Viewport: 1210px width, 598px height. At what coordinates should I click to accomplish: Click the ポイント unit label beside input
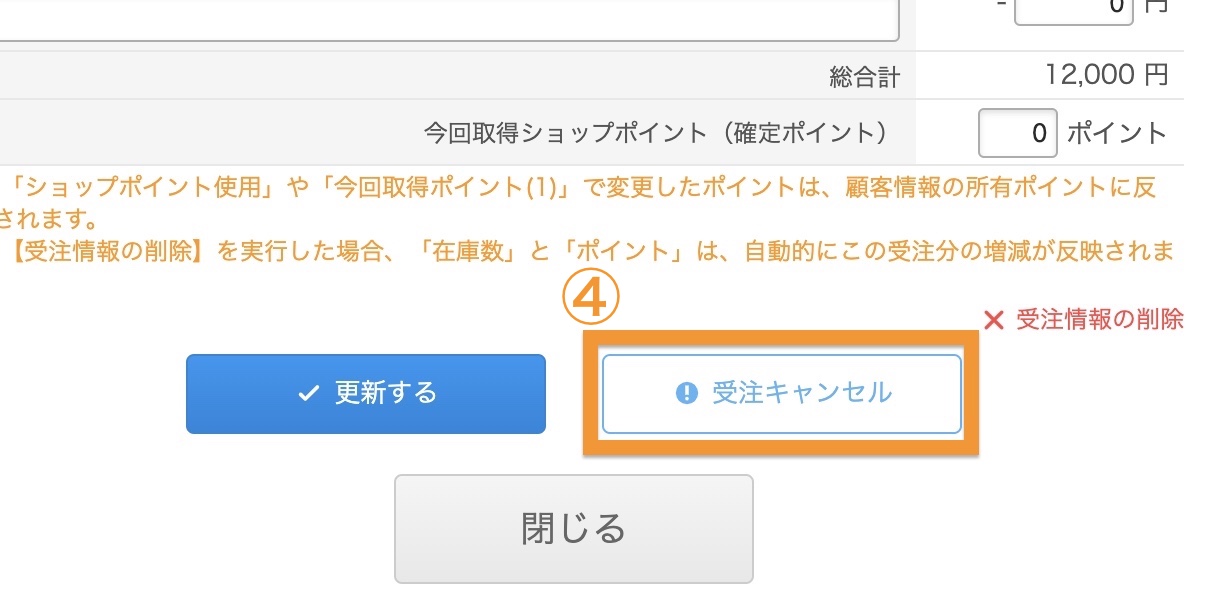tap(1117, 133)
